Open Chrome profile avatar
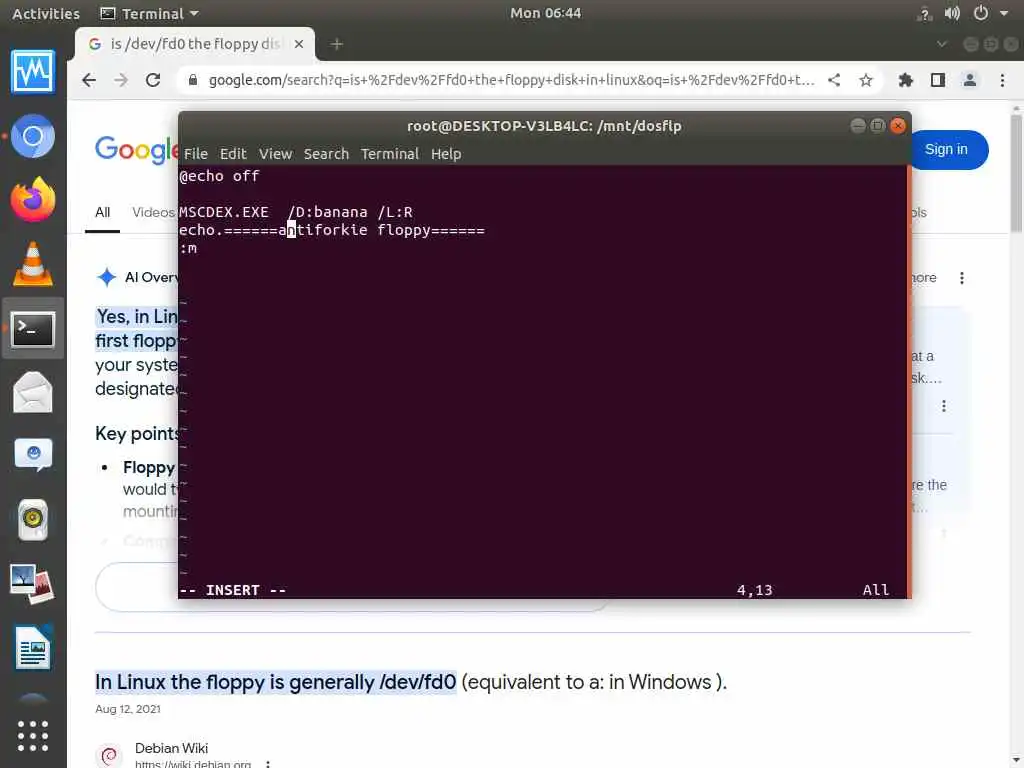 pos(970,80)
